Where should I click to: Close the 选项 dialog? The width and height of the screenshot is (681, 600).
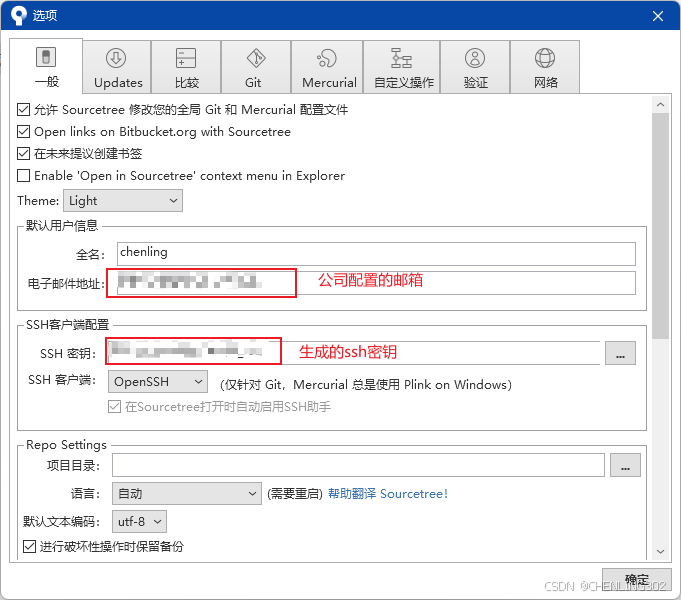tap(658, 16)
